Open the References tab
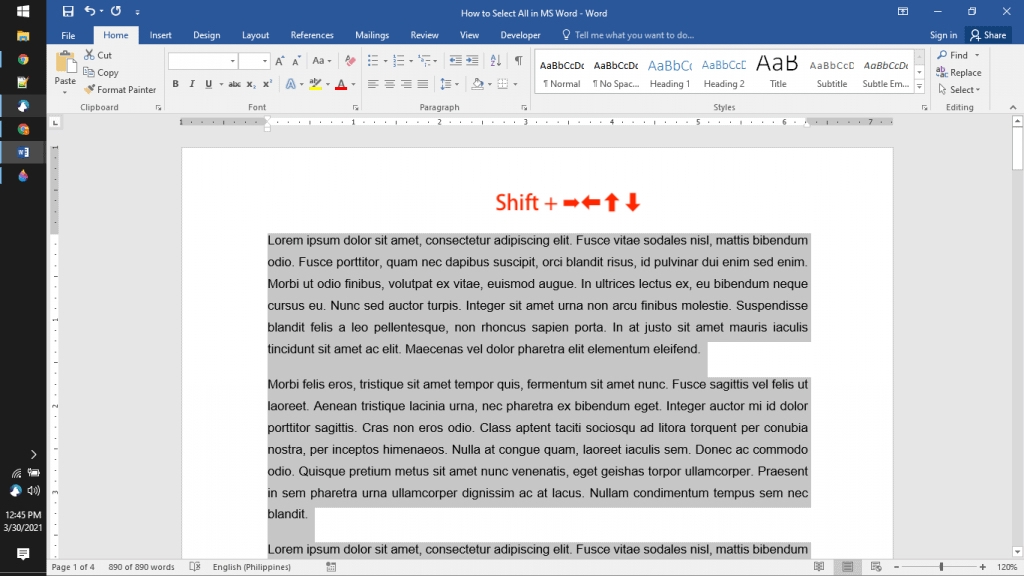Image resolution: width=1024 pixels, height=576 pixels. [x=312, y=35]
